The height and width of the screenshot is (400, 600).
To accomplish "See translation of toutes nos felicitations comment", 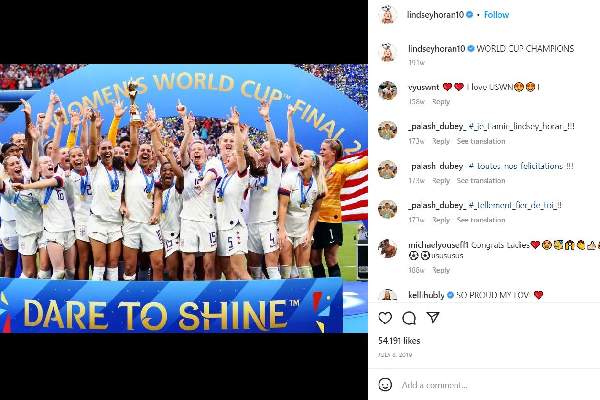I will 481,180.
